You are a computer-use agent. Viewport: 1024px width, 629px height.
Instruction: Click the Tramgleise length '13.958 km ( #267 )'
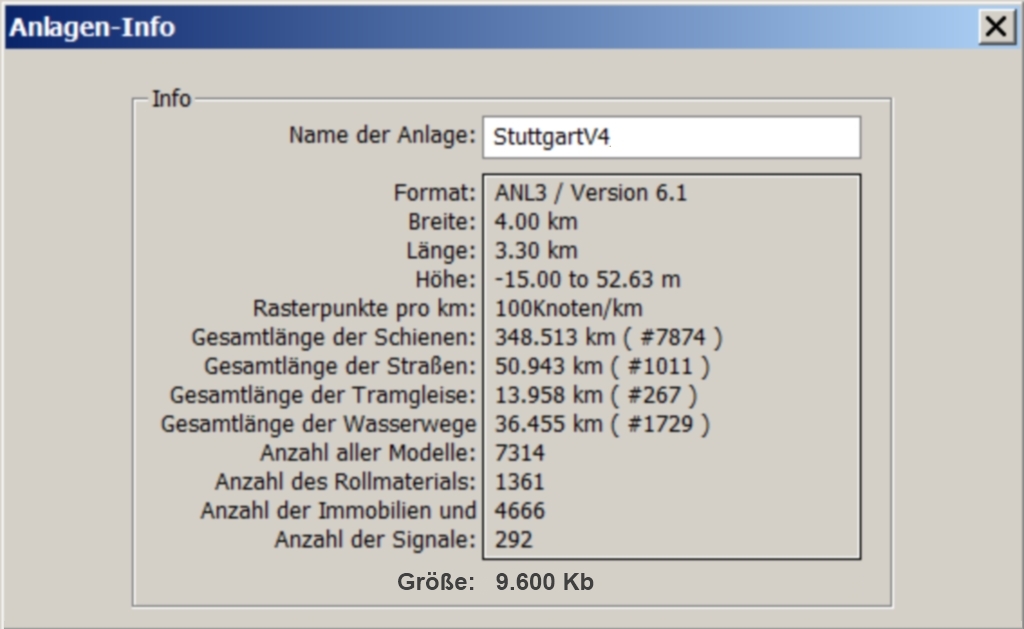pyautogui.click(x=596, y=395)
